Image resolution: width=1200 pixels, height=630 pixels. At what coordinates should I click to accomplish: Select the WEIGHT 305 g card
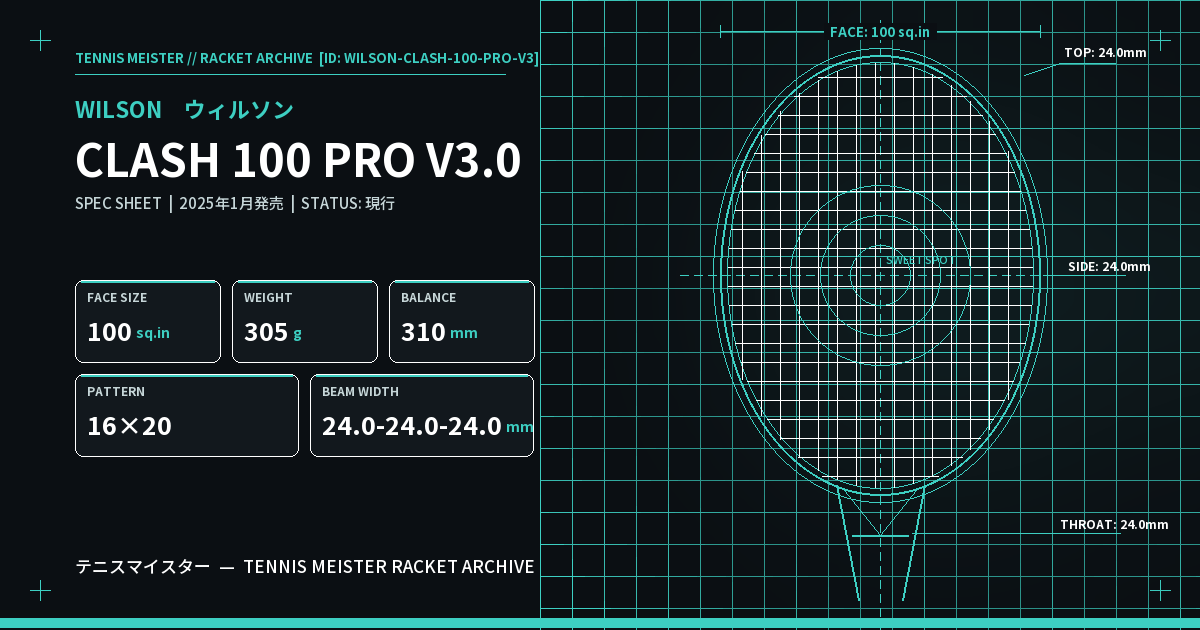point(305,321)
